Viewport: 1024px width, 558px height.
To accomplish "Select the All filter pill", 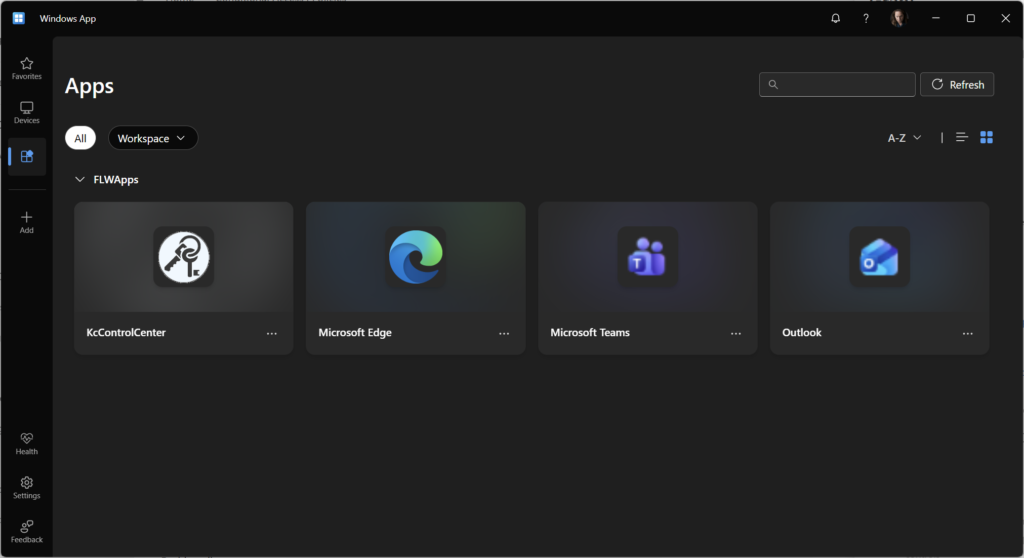I will click(x=80, y=138).
